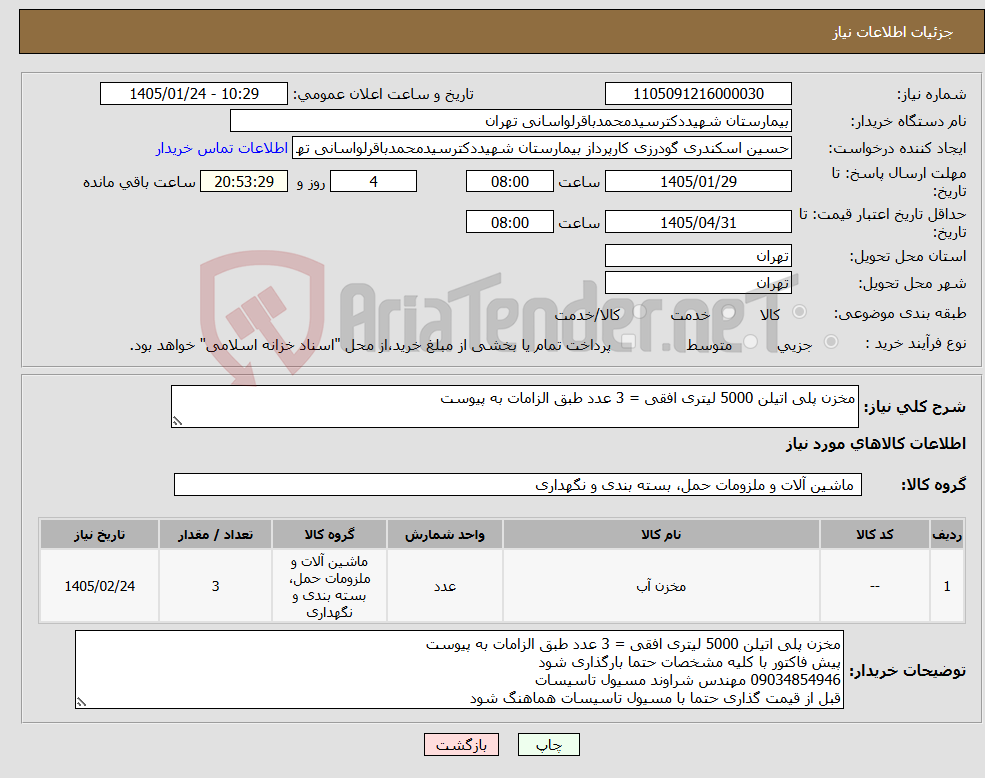Click the response deadline date 1405/01/29
Viewport: 985px width, 778px height.
tap(698, 182)
